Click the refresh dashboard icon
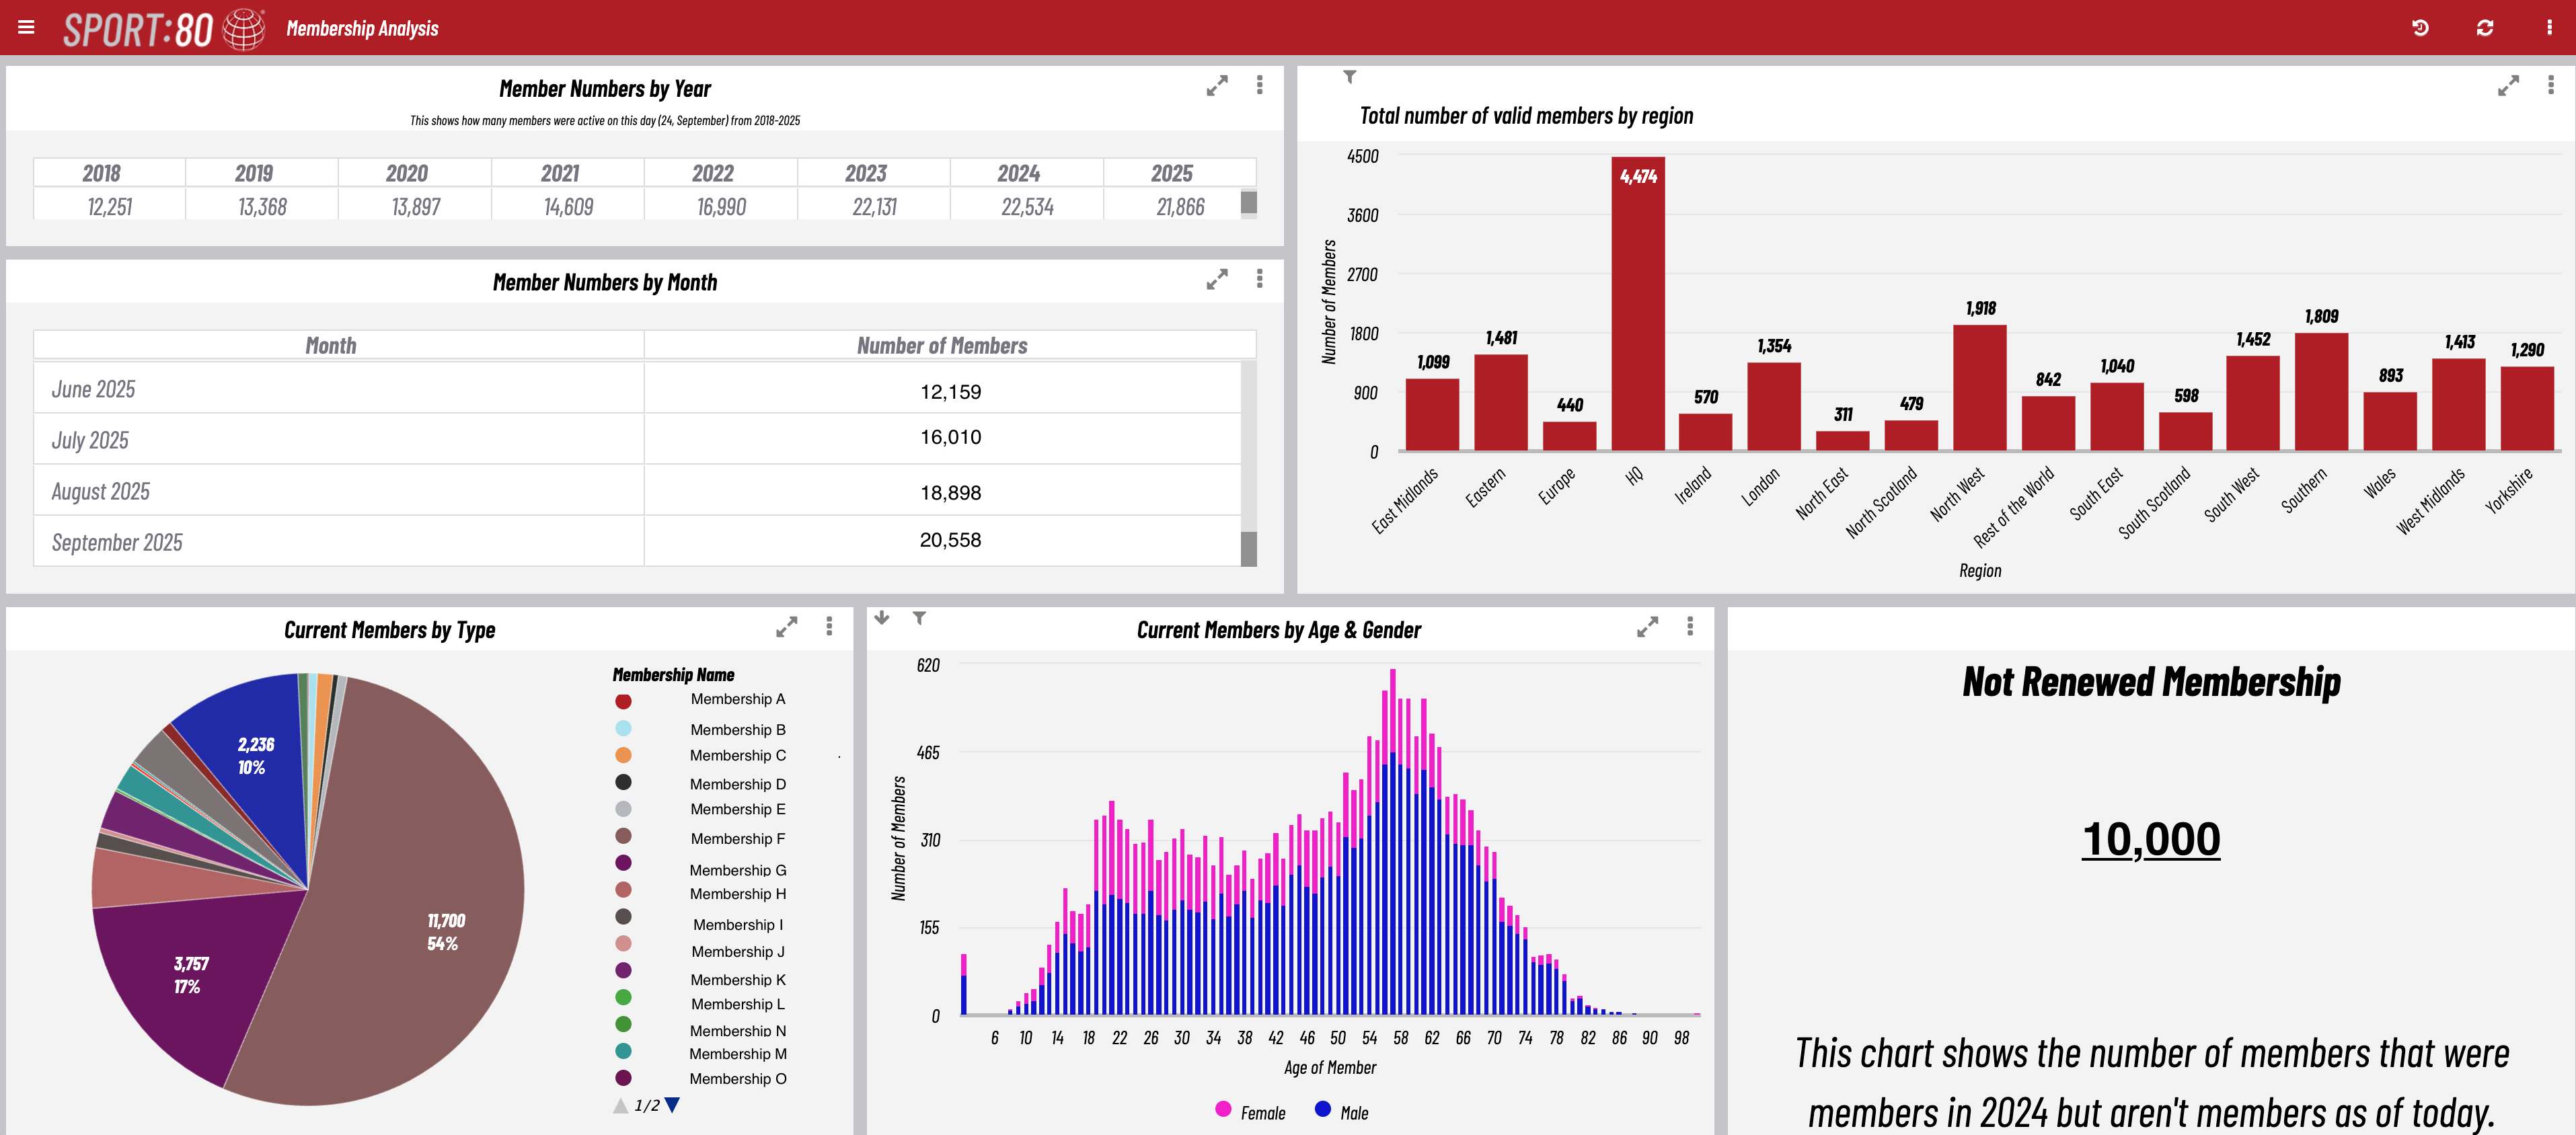 click(2484, 28)
